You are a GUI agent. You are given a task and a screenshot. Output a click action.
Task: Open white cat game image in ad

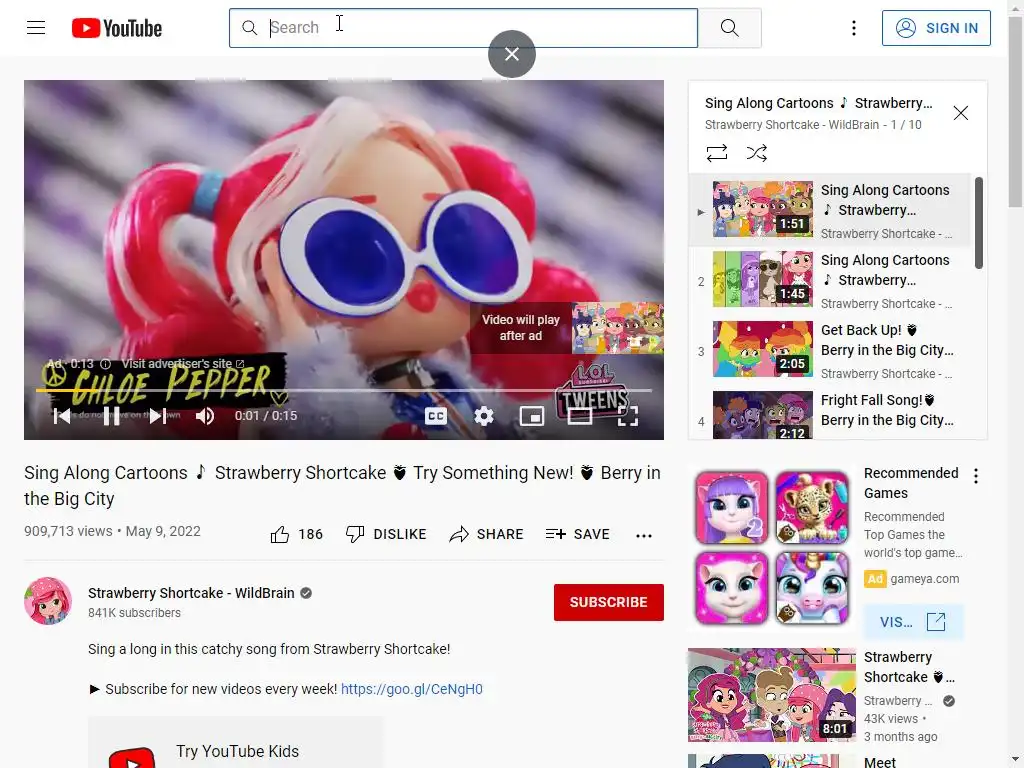click(731, 588)
